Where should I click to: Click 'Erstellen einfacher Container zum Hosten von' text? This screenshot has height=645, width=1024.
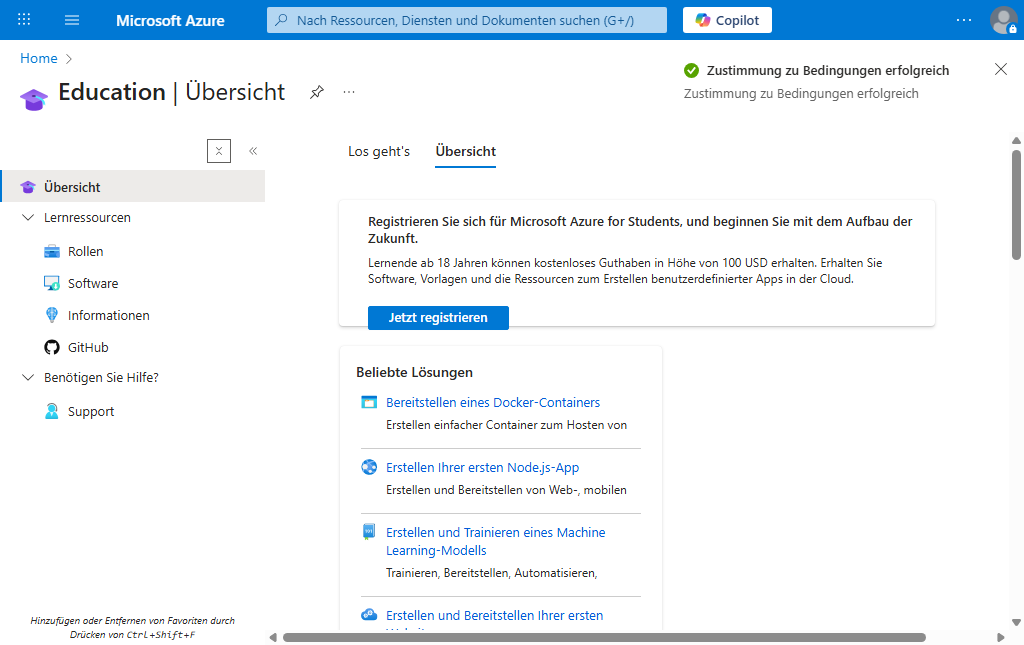coord(506,425)
